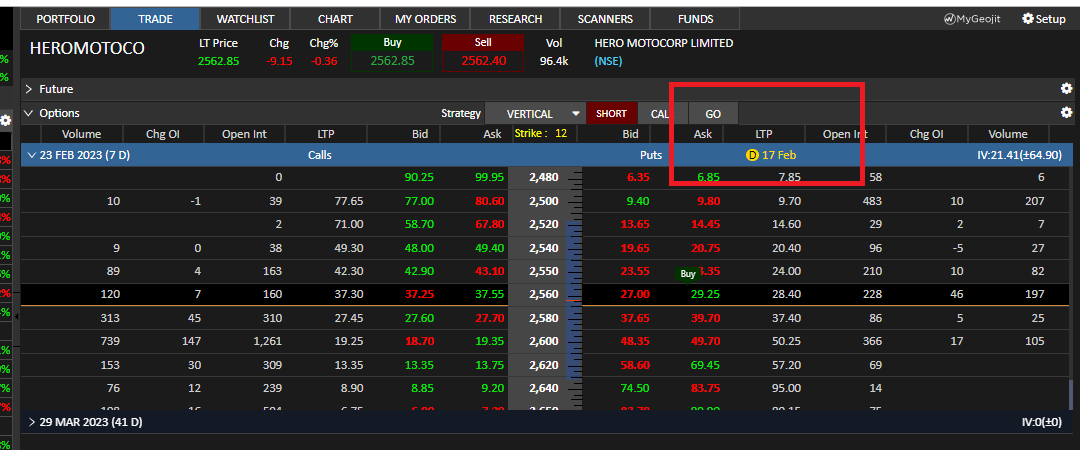1080x450 pixels.
Task: Click the Chg% value -0.36
Action: (x=324, y=61)
